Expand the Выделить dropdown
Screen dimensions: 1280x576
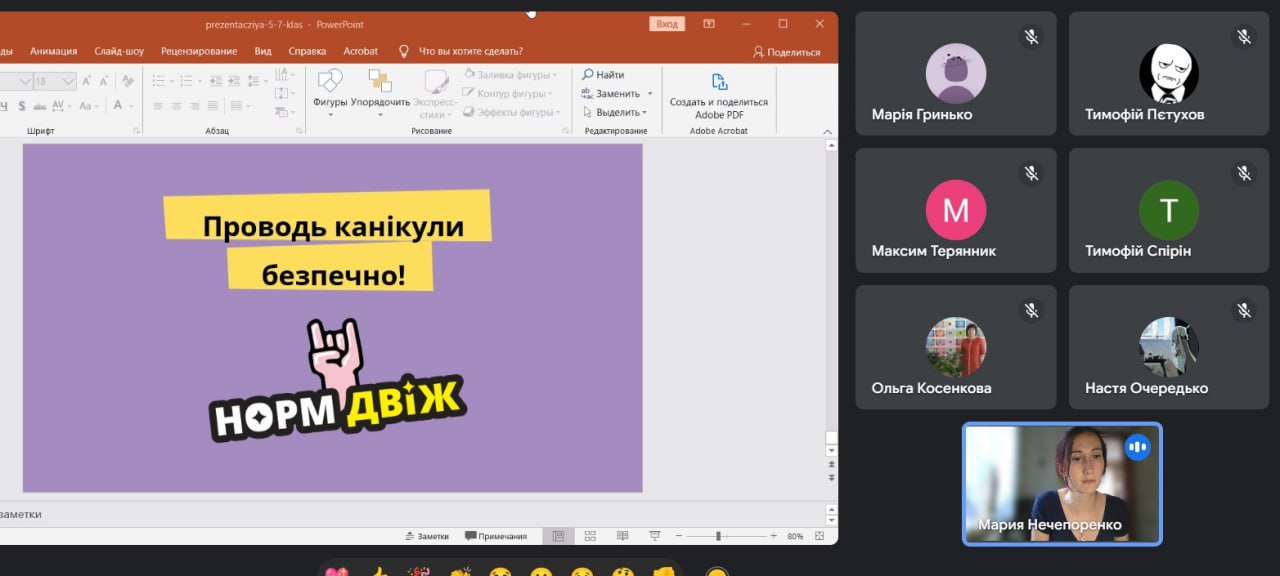point(644,113)
